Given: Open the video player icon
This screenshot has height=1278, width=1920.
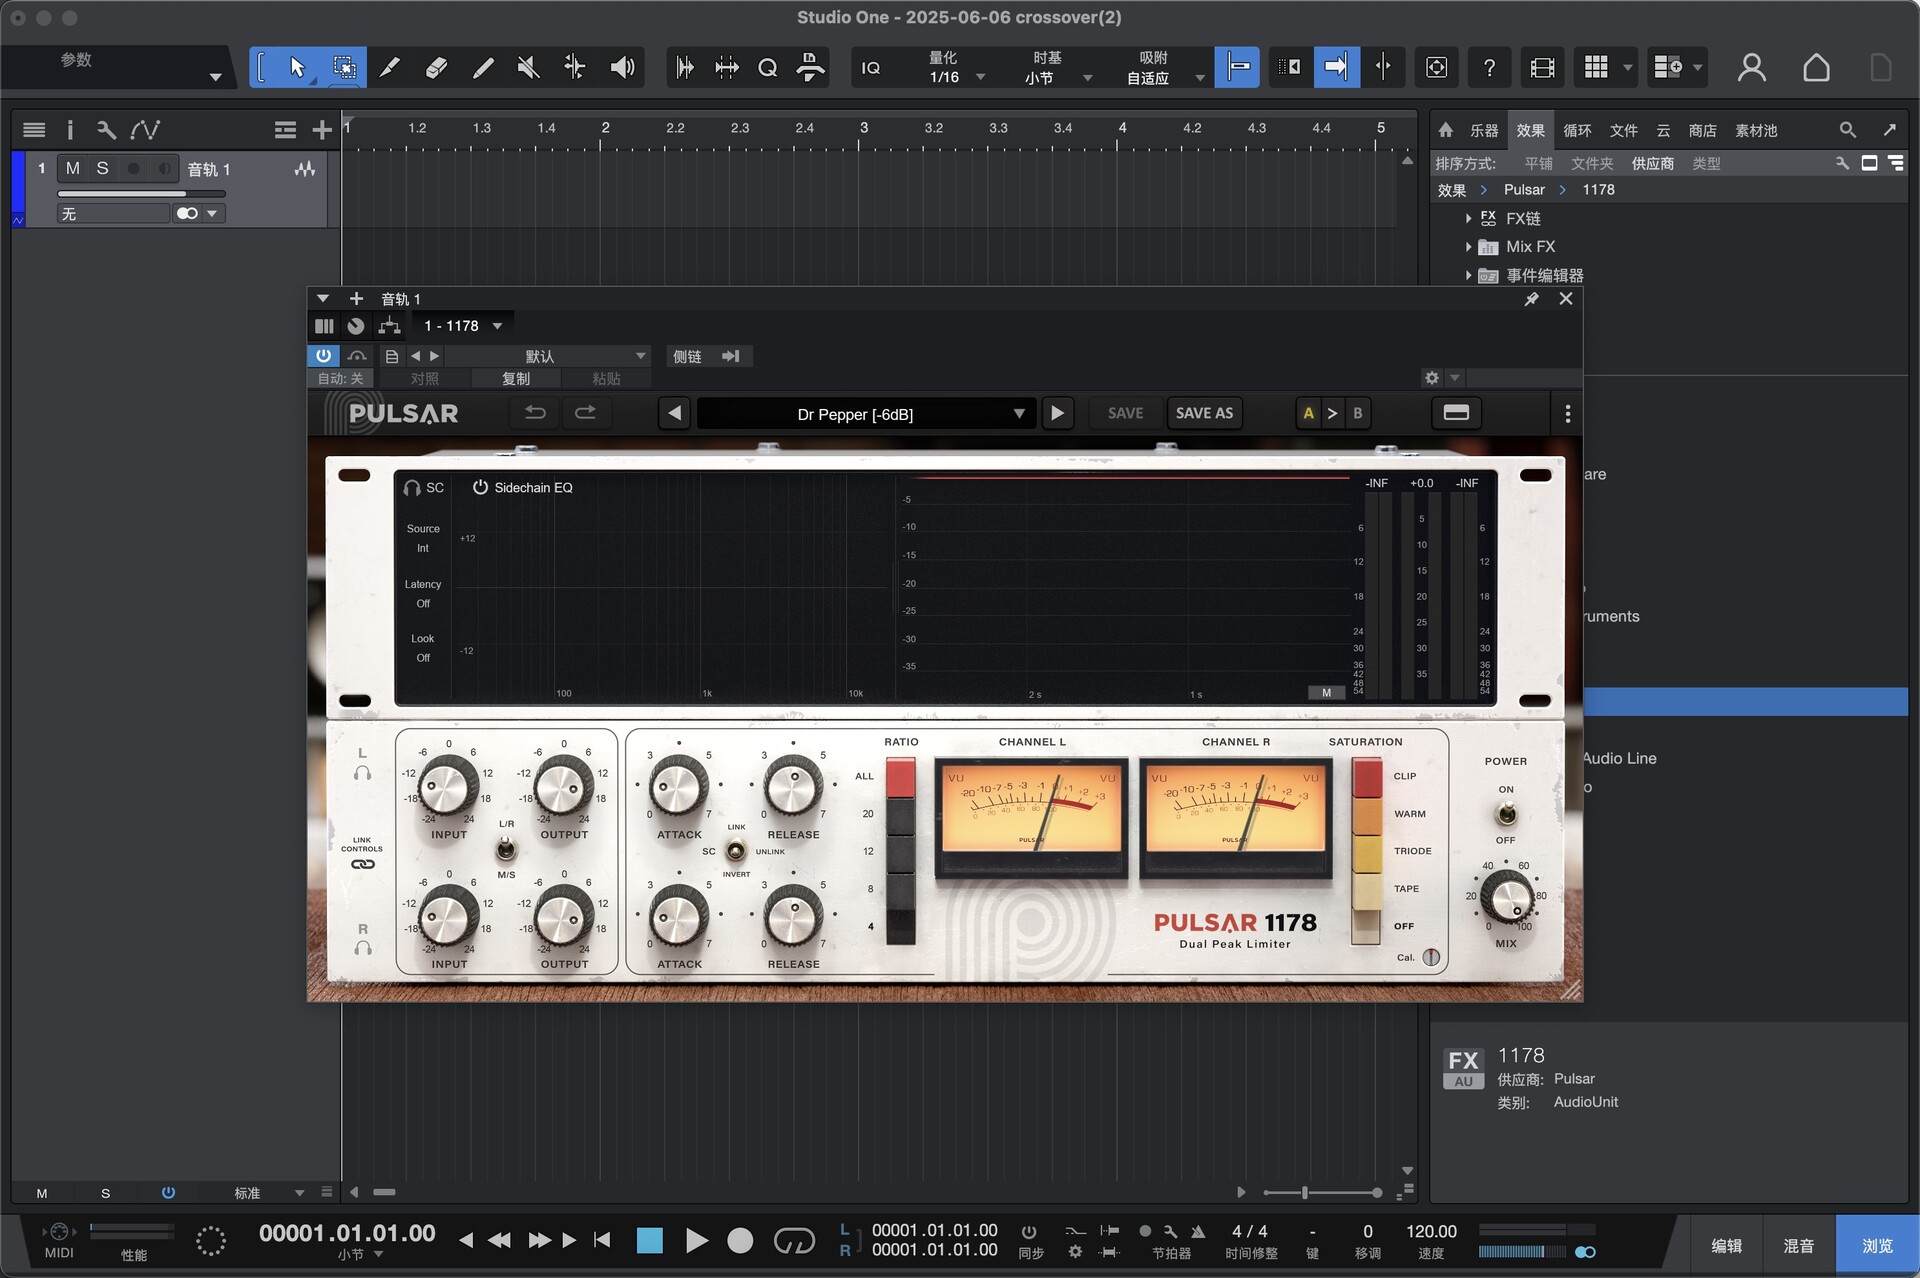Looking at the screenshot, I should [1542, 67].
